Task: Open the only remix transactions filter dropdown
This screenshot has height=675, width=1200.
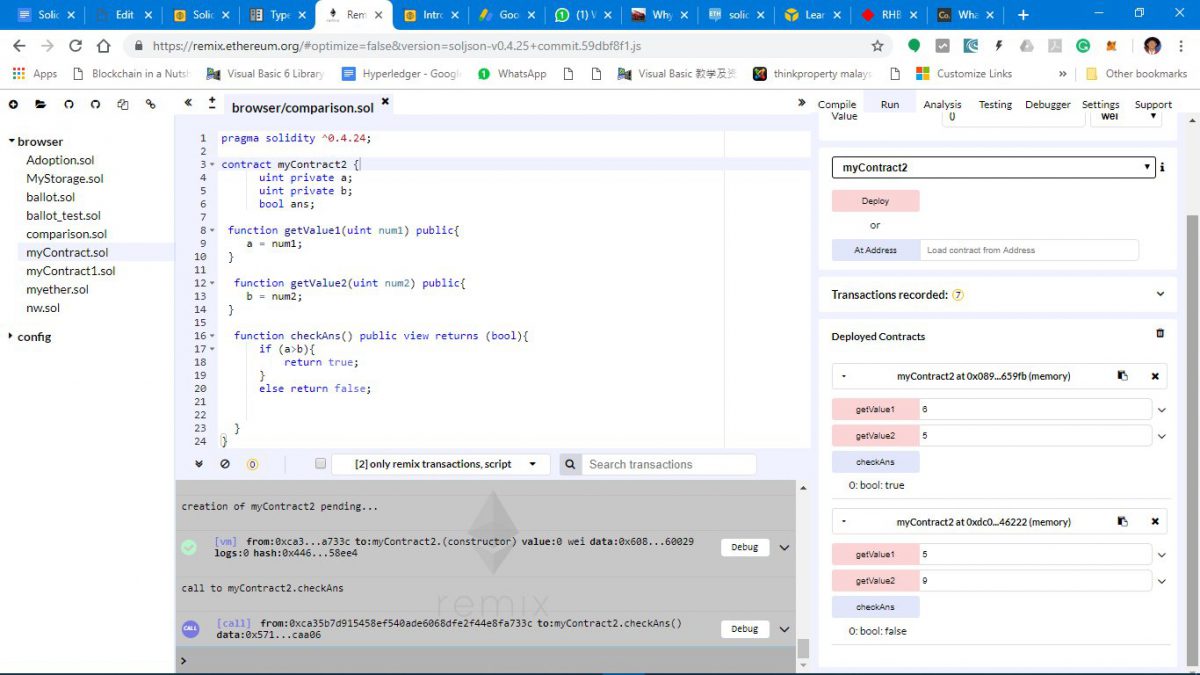Action: tap(440, 464)
